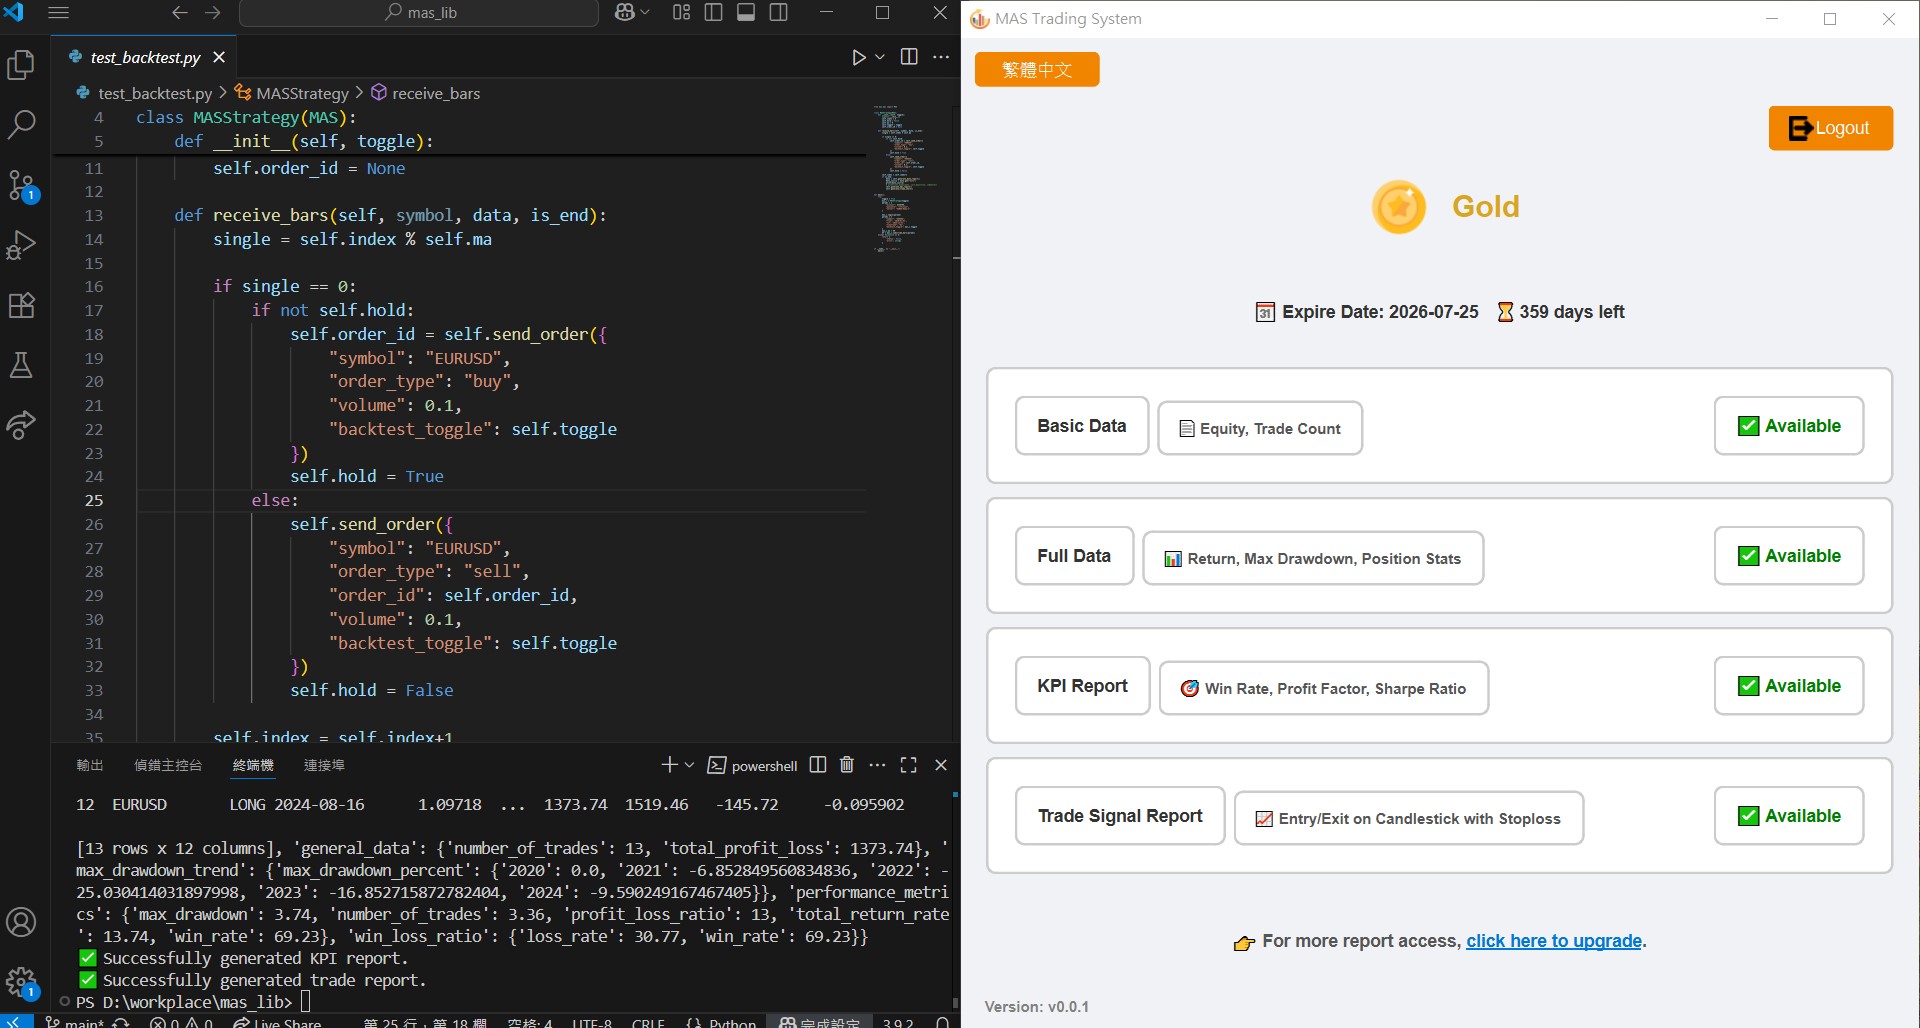1920x1028 pixels.
Task: Follow the click here to upgrade link
Action: pyautogui.click(x=1553, y=941)
